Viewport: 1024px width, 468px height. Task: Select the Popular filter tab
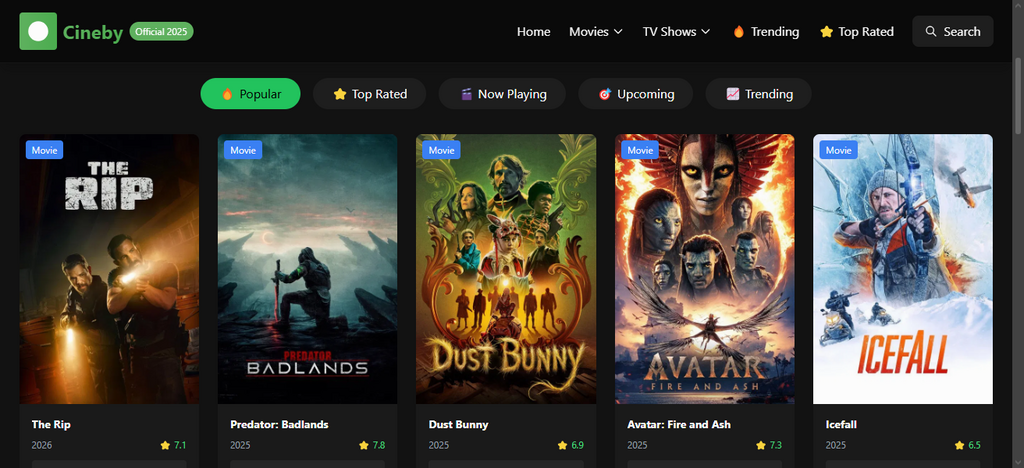(x=251, y=94)
